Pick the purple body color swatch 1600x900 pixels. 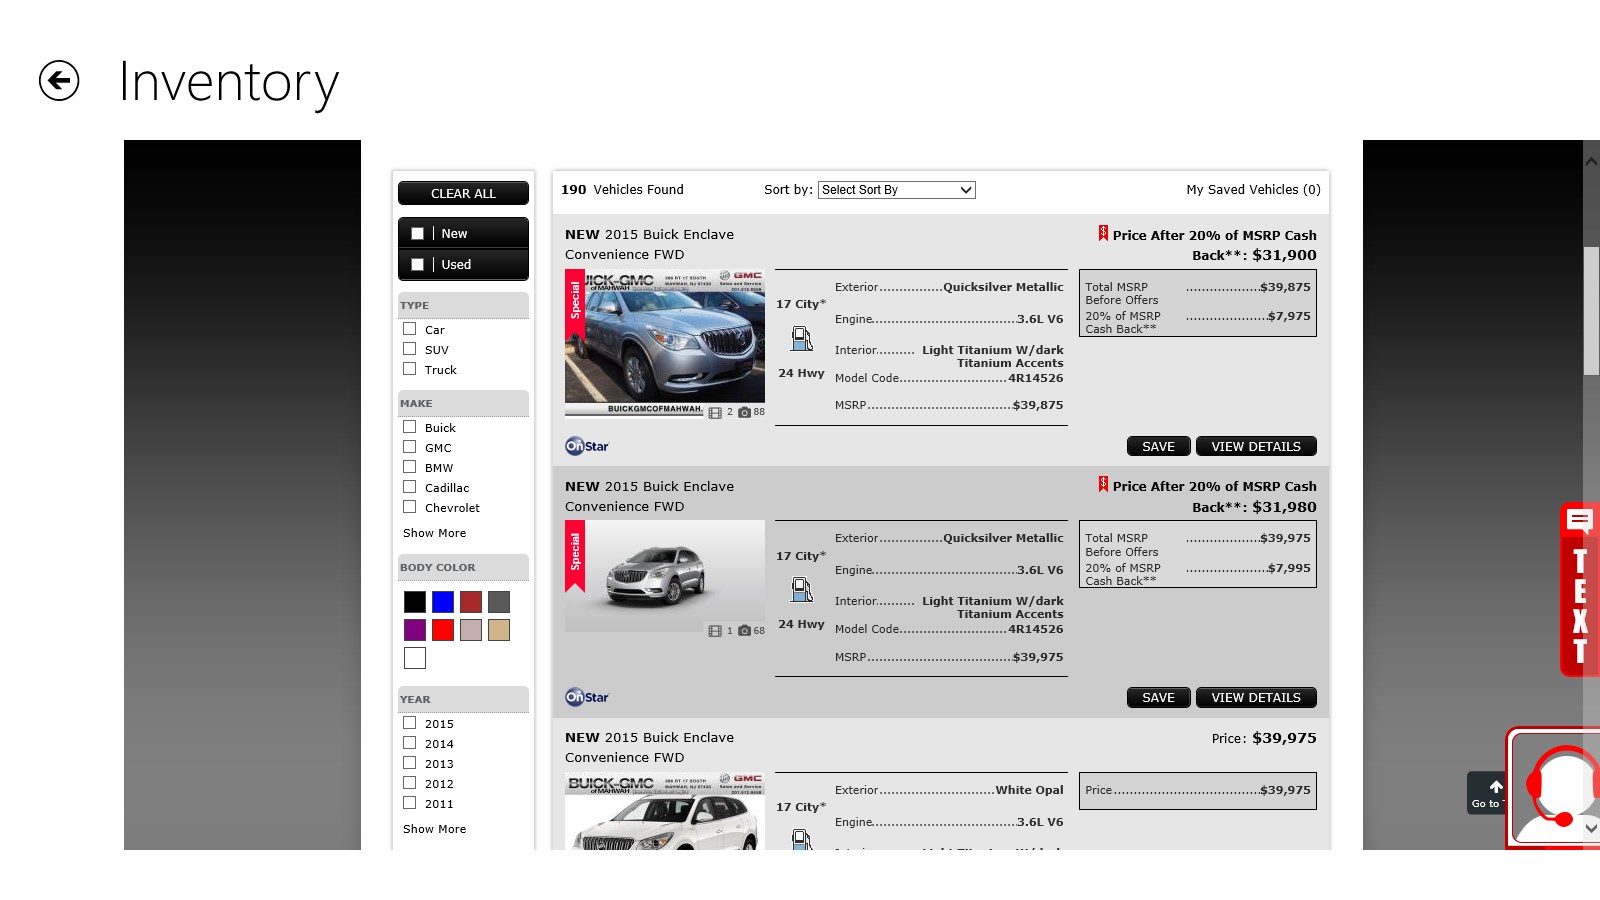[415, 630]
